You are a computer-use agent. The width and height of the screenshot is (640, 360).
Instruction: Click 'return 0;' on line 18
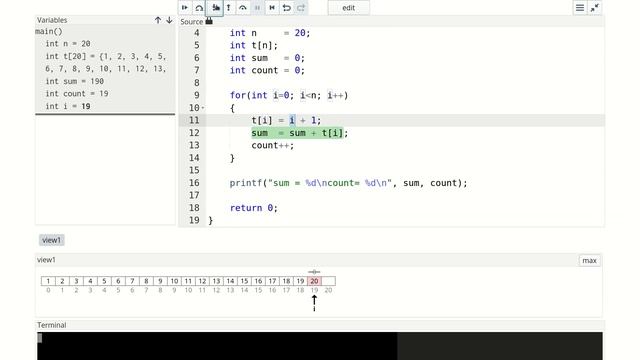tap(253, 208)
